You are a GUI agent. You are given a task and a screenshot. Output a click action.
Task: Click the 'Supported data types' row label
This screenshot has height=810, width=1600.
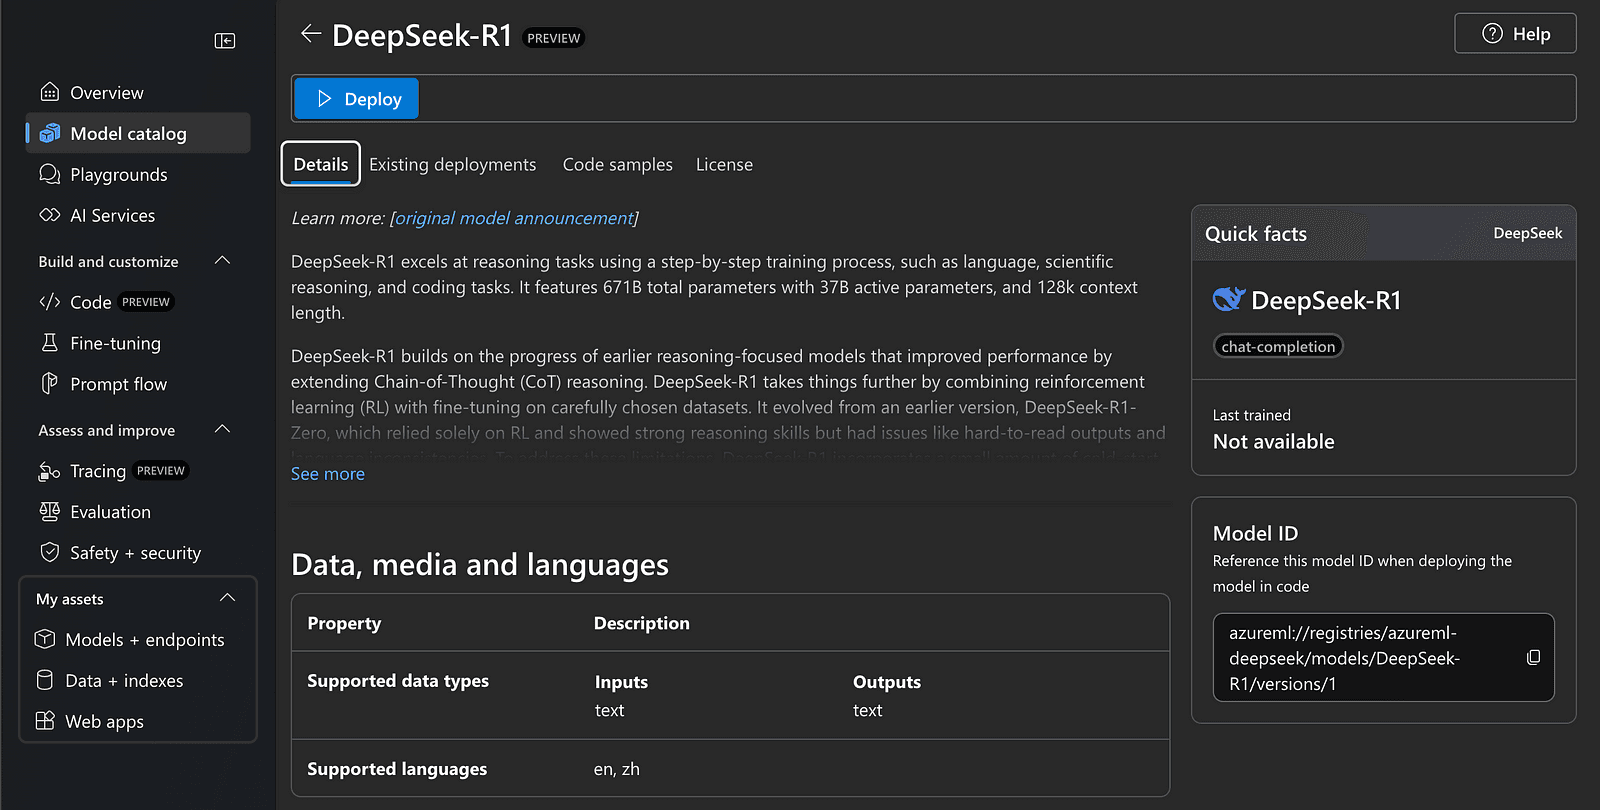click(398, 681)
